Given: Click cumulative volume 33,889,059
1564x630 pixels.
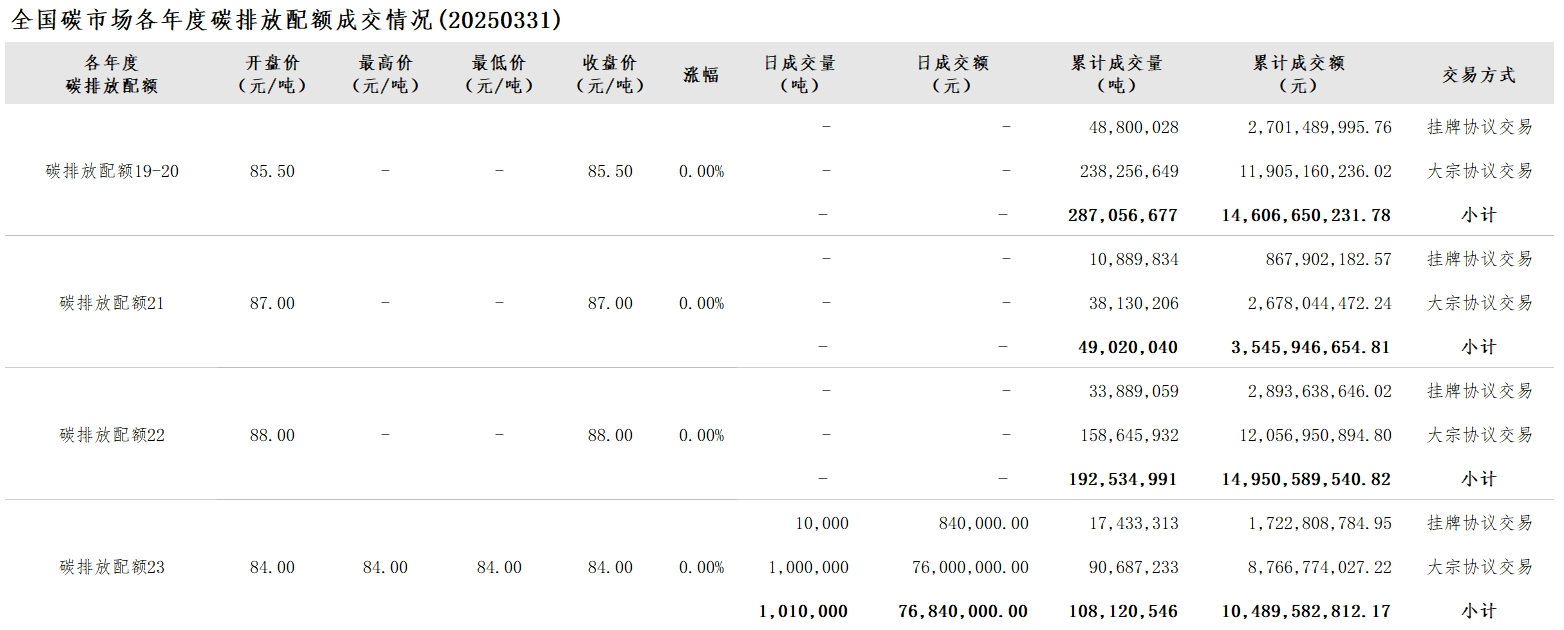Looking at the screenshot, I should coord(1134,391).
